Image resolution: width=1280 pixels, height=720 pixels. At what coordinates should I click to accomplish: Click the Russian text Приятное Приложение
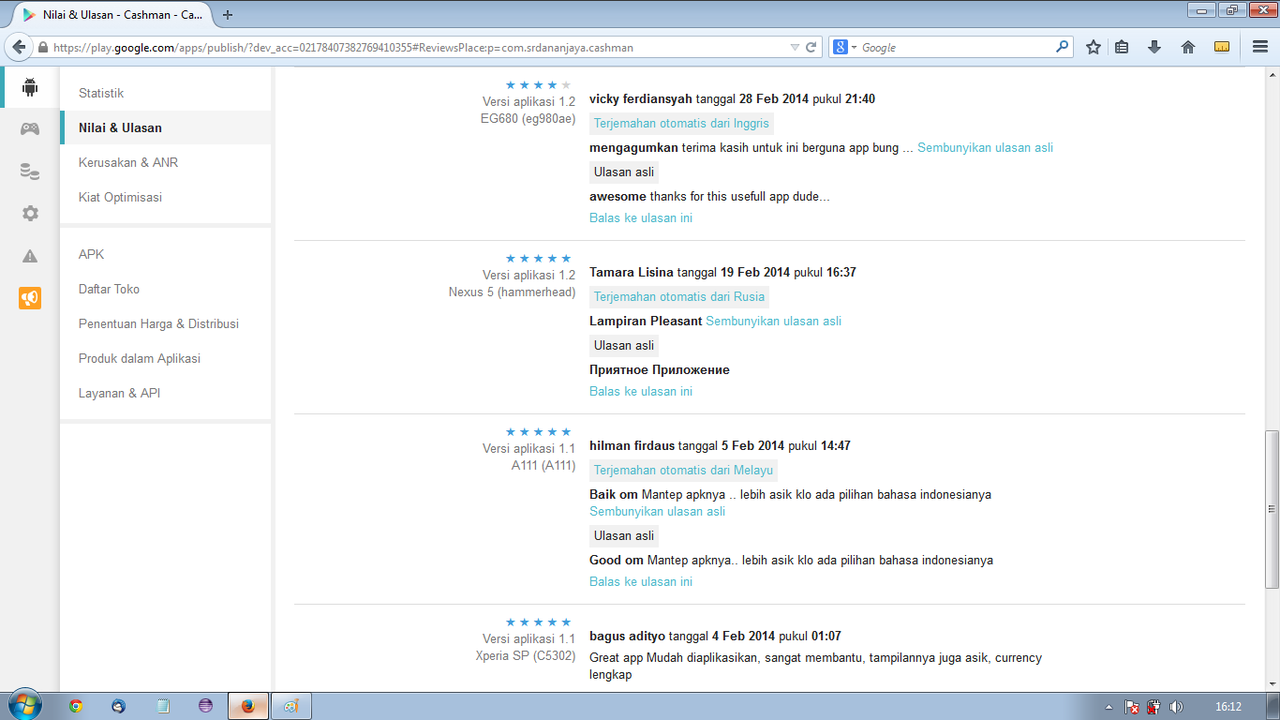click(x=659, y=370)
